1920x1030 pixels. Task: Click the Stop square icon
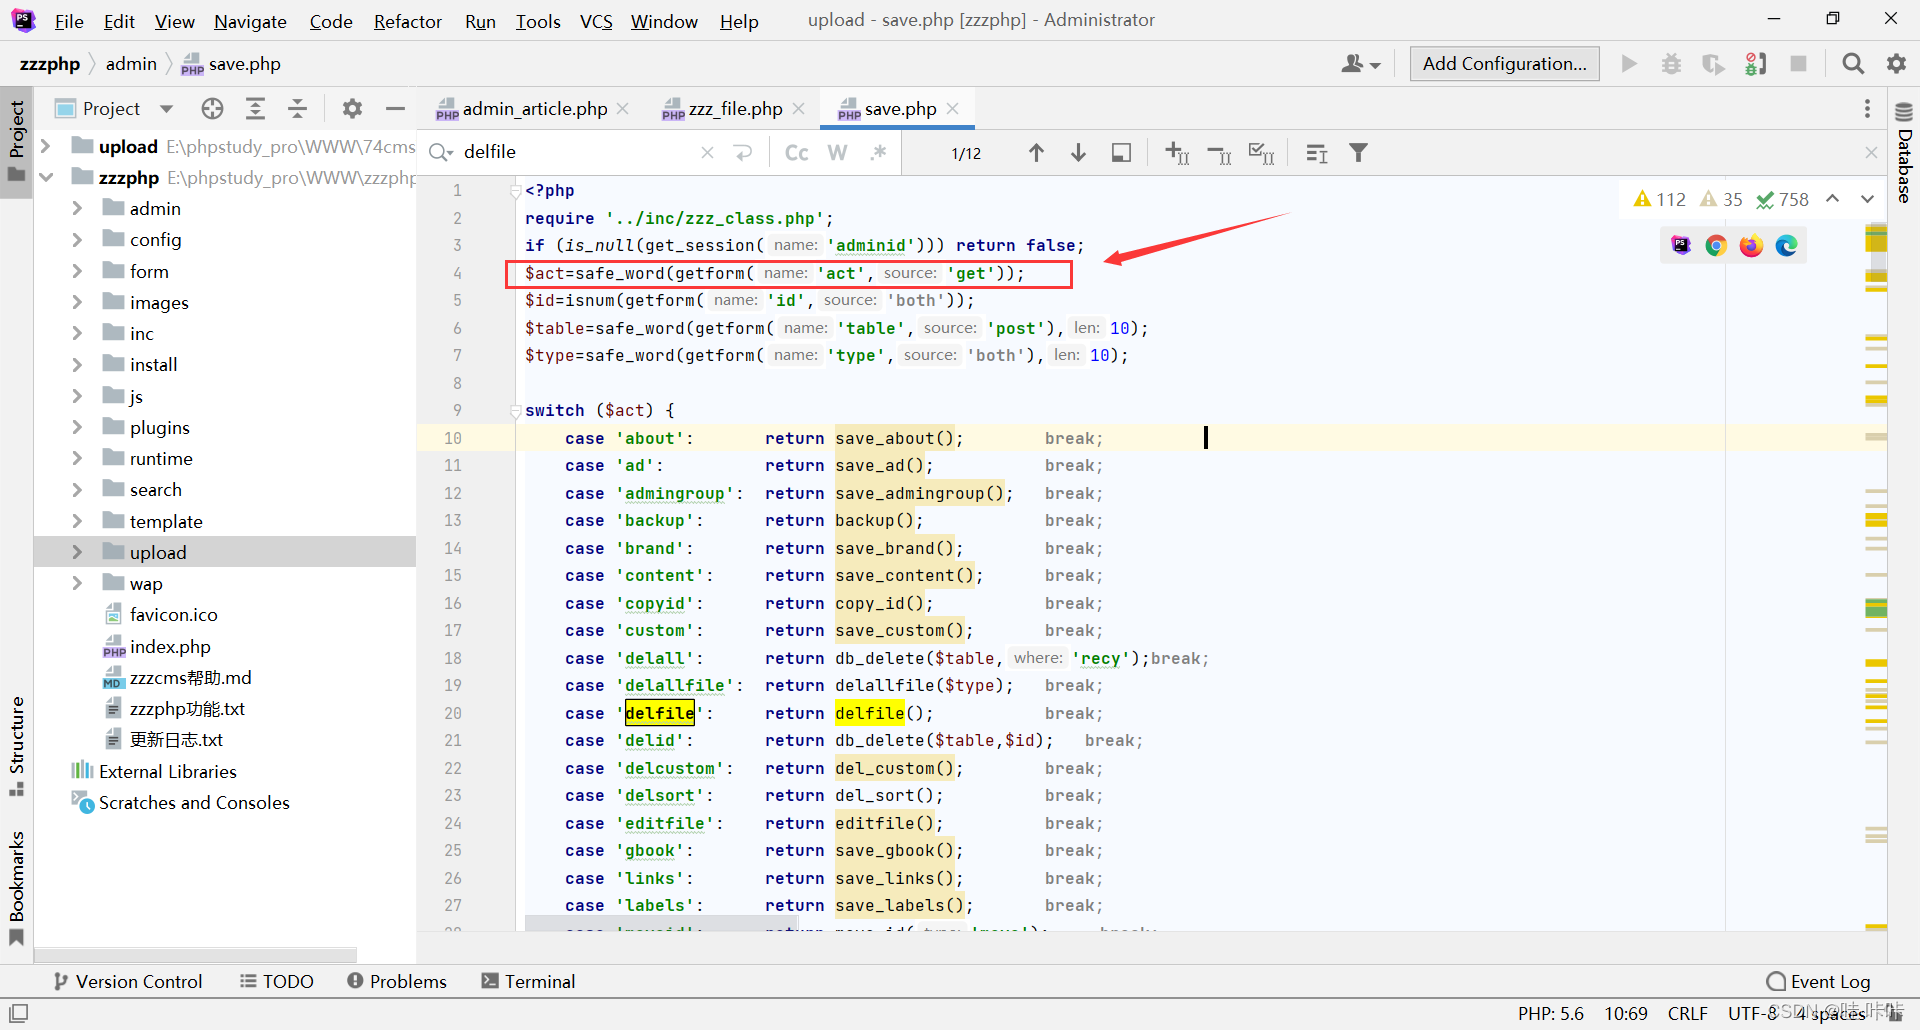pos(1798,64)
